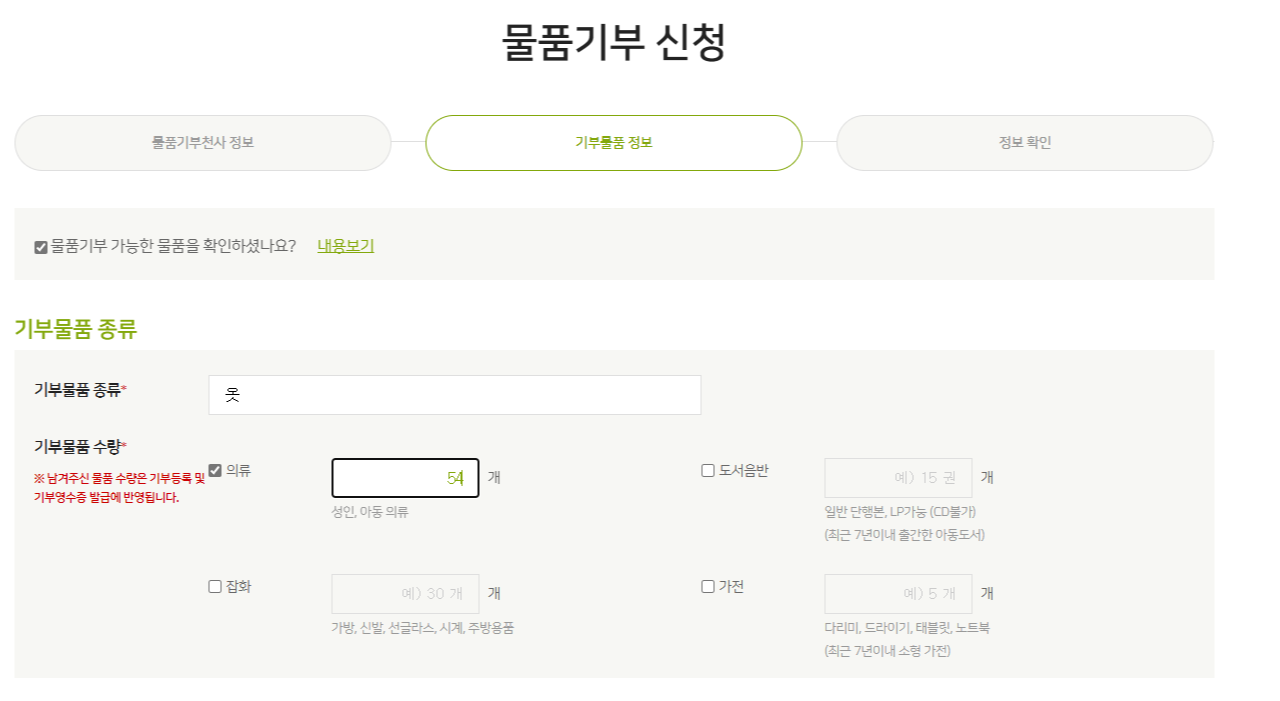Switch to the 정보 확인 step
This screenshot has height=701, width=1280.
1025,142
